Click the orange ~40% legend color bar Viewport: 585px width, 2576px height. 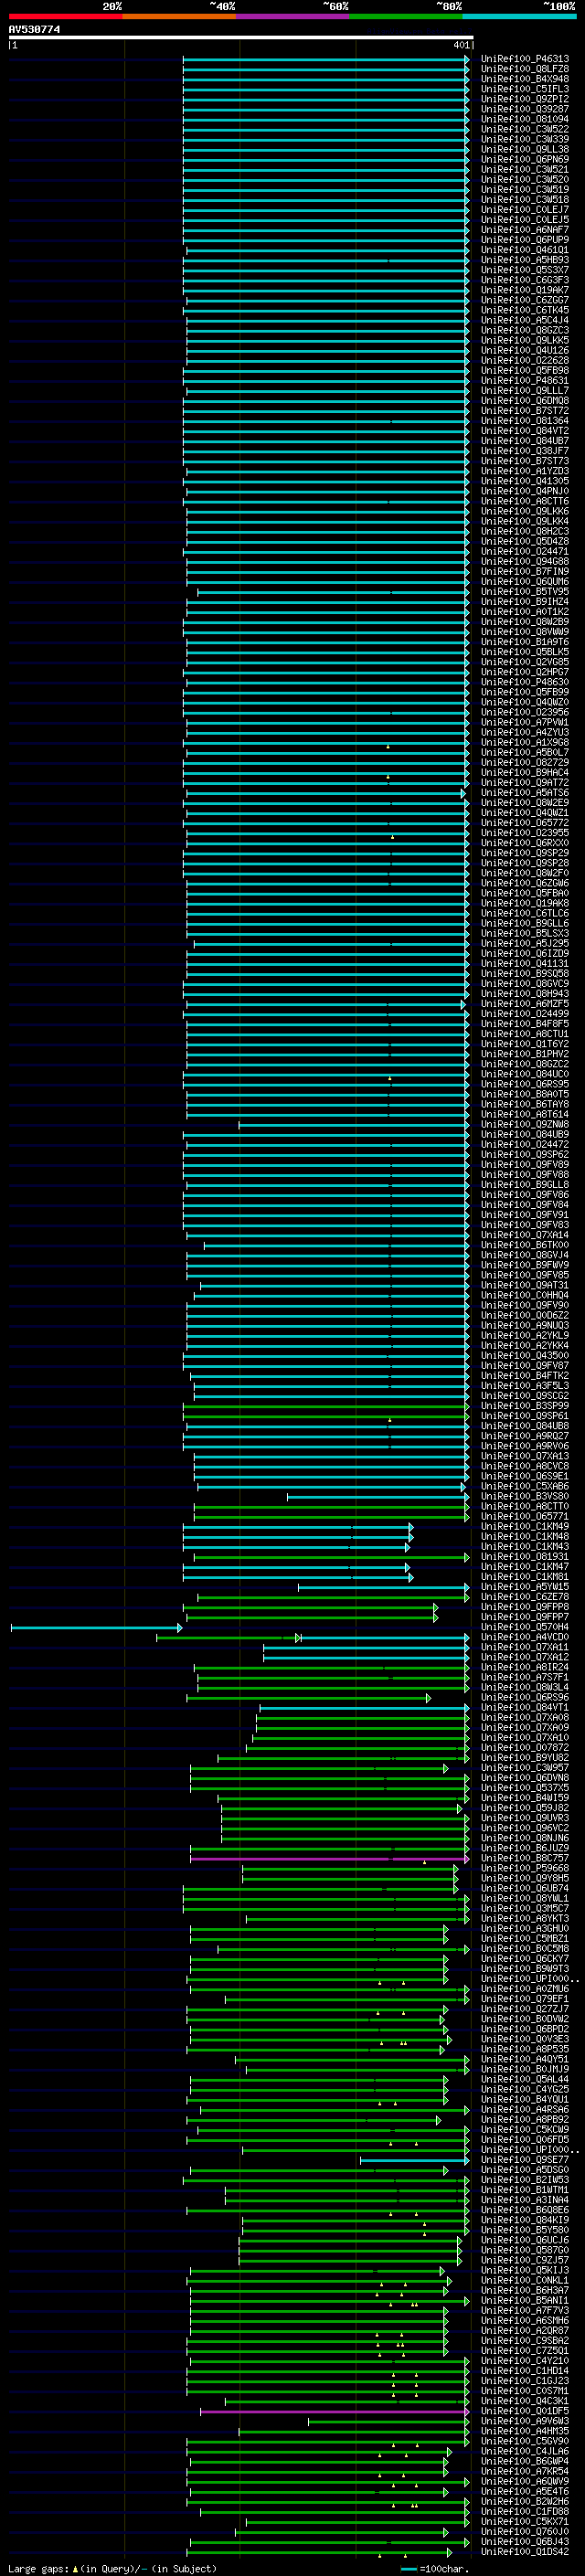179,16
